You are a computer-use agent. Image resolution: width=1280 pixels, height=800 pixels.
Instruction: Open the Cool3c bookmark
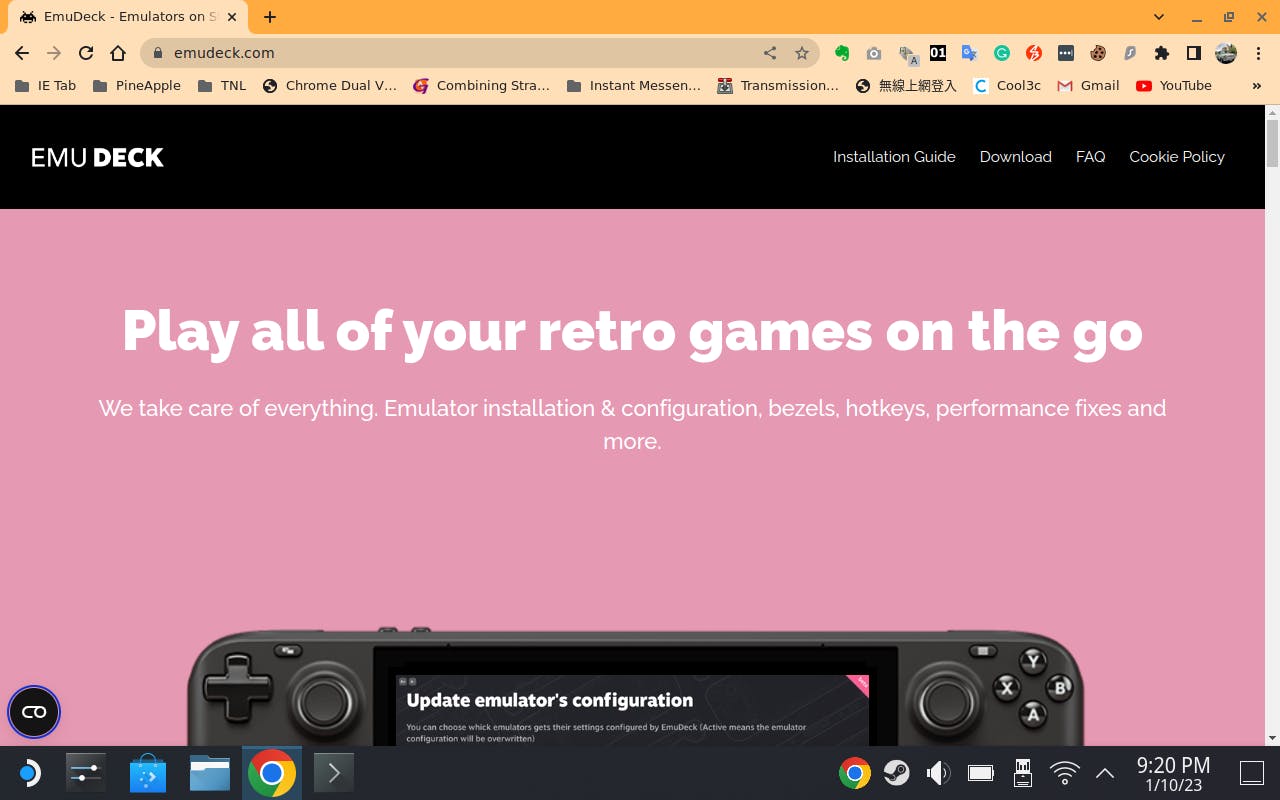1008,86
